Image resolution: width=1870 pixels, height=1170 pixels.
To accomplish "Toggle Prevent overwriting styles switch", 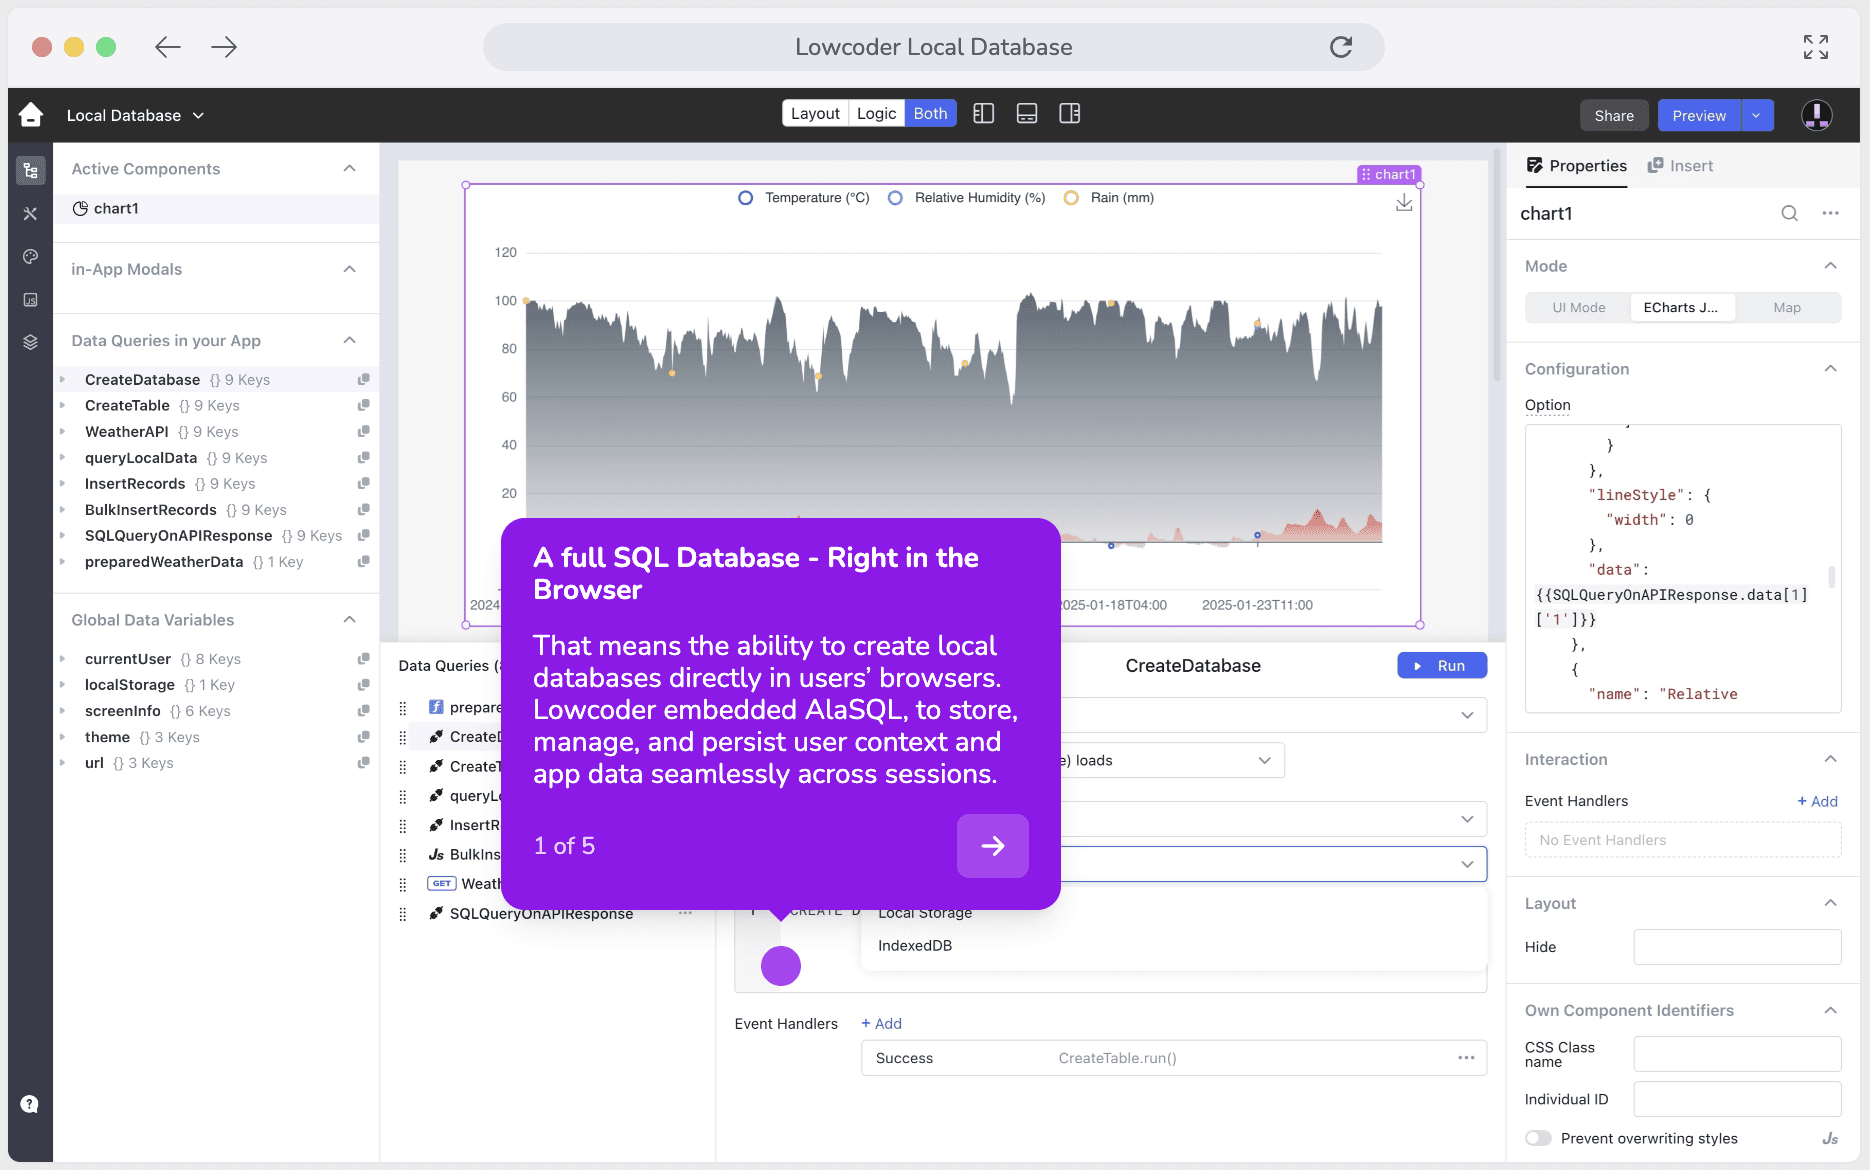I will click(x=1538, y=1138).
